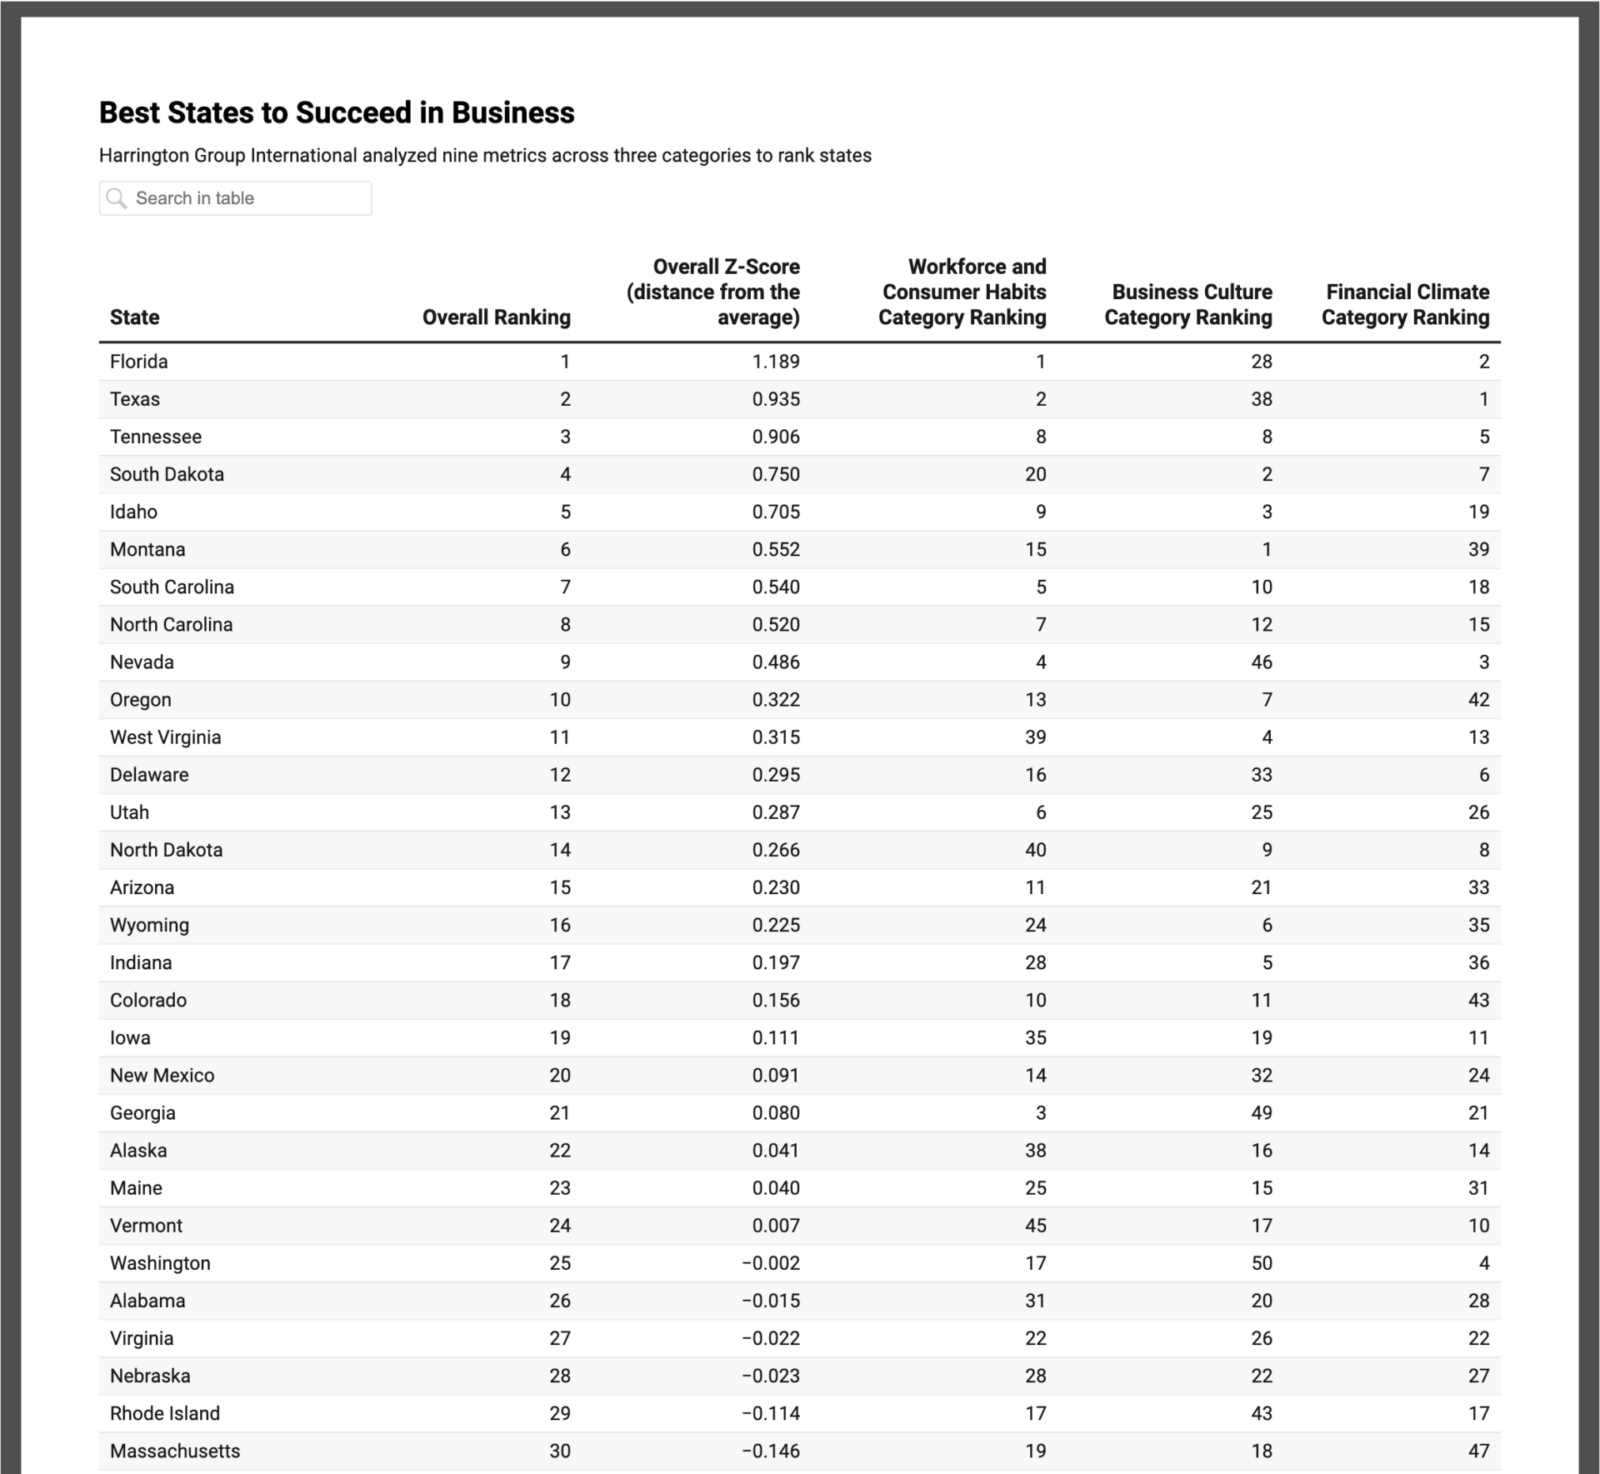The height and width of the screenshot is (1474, 1600).
Task: Click Florida's Overall Ranking value 1
Action: pos(562,361)
